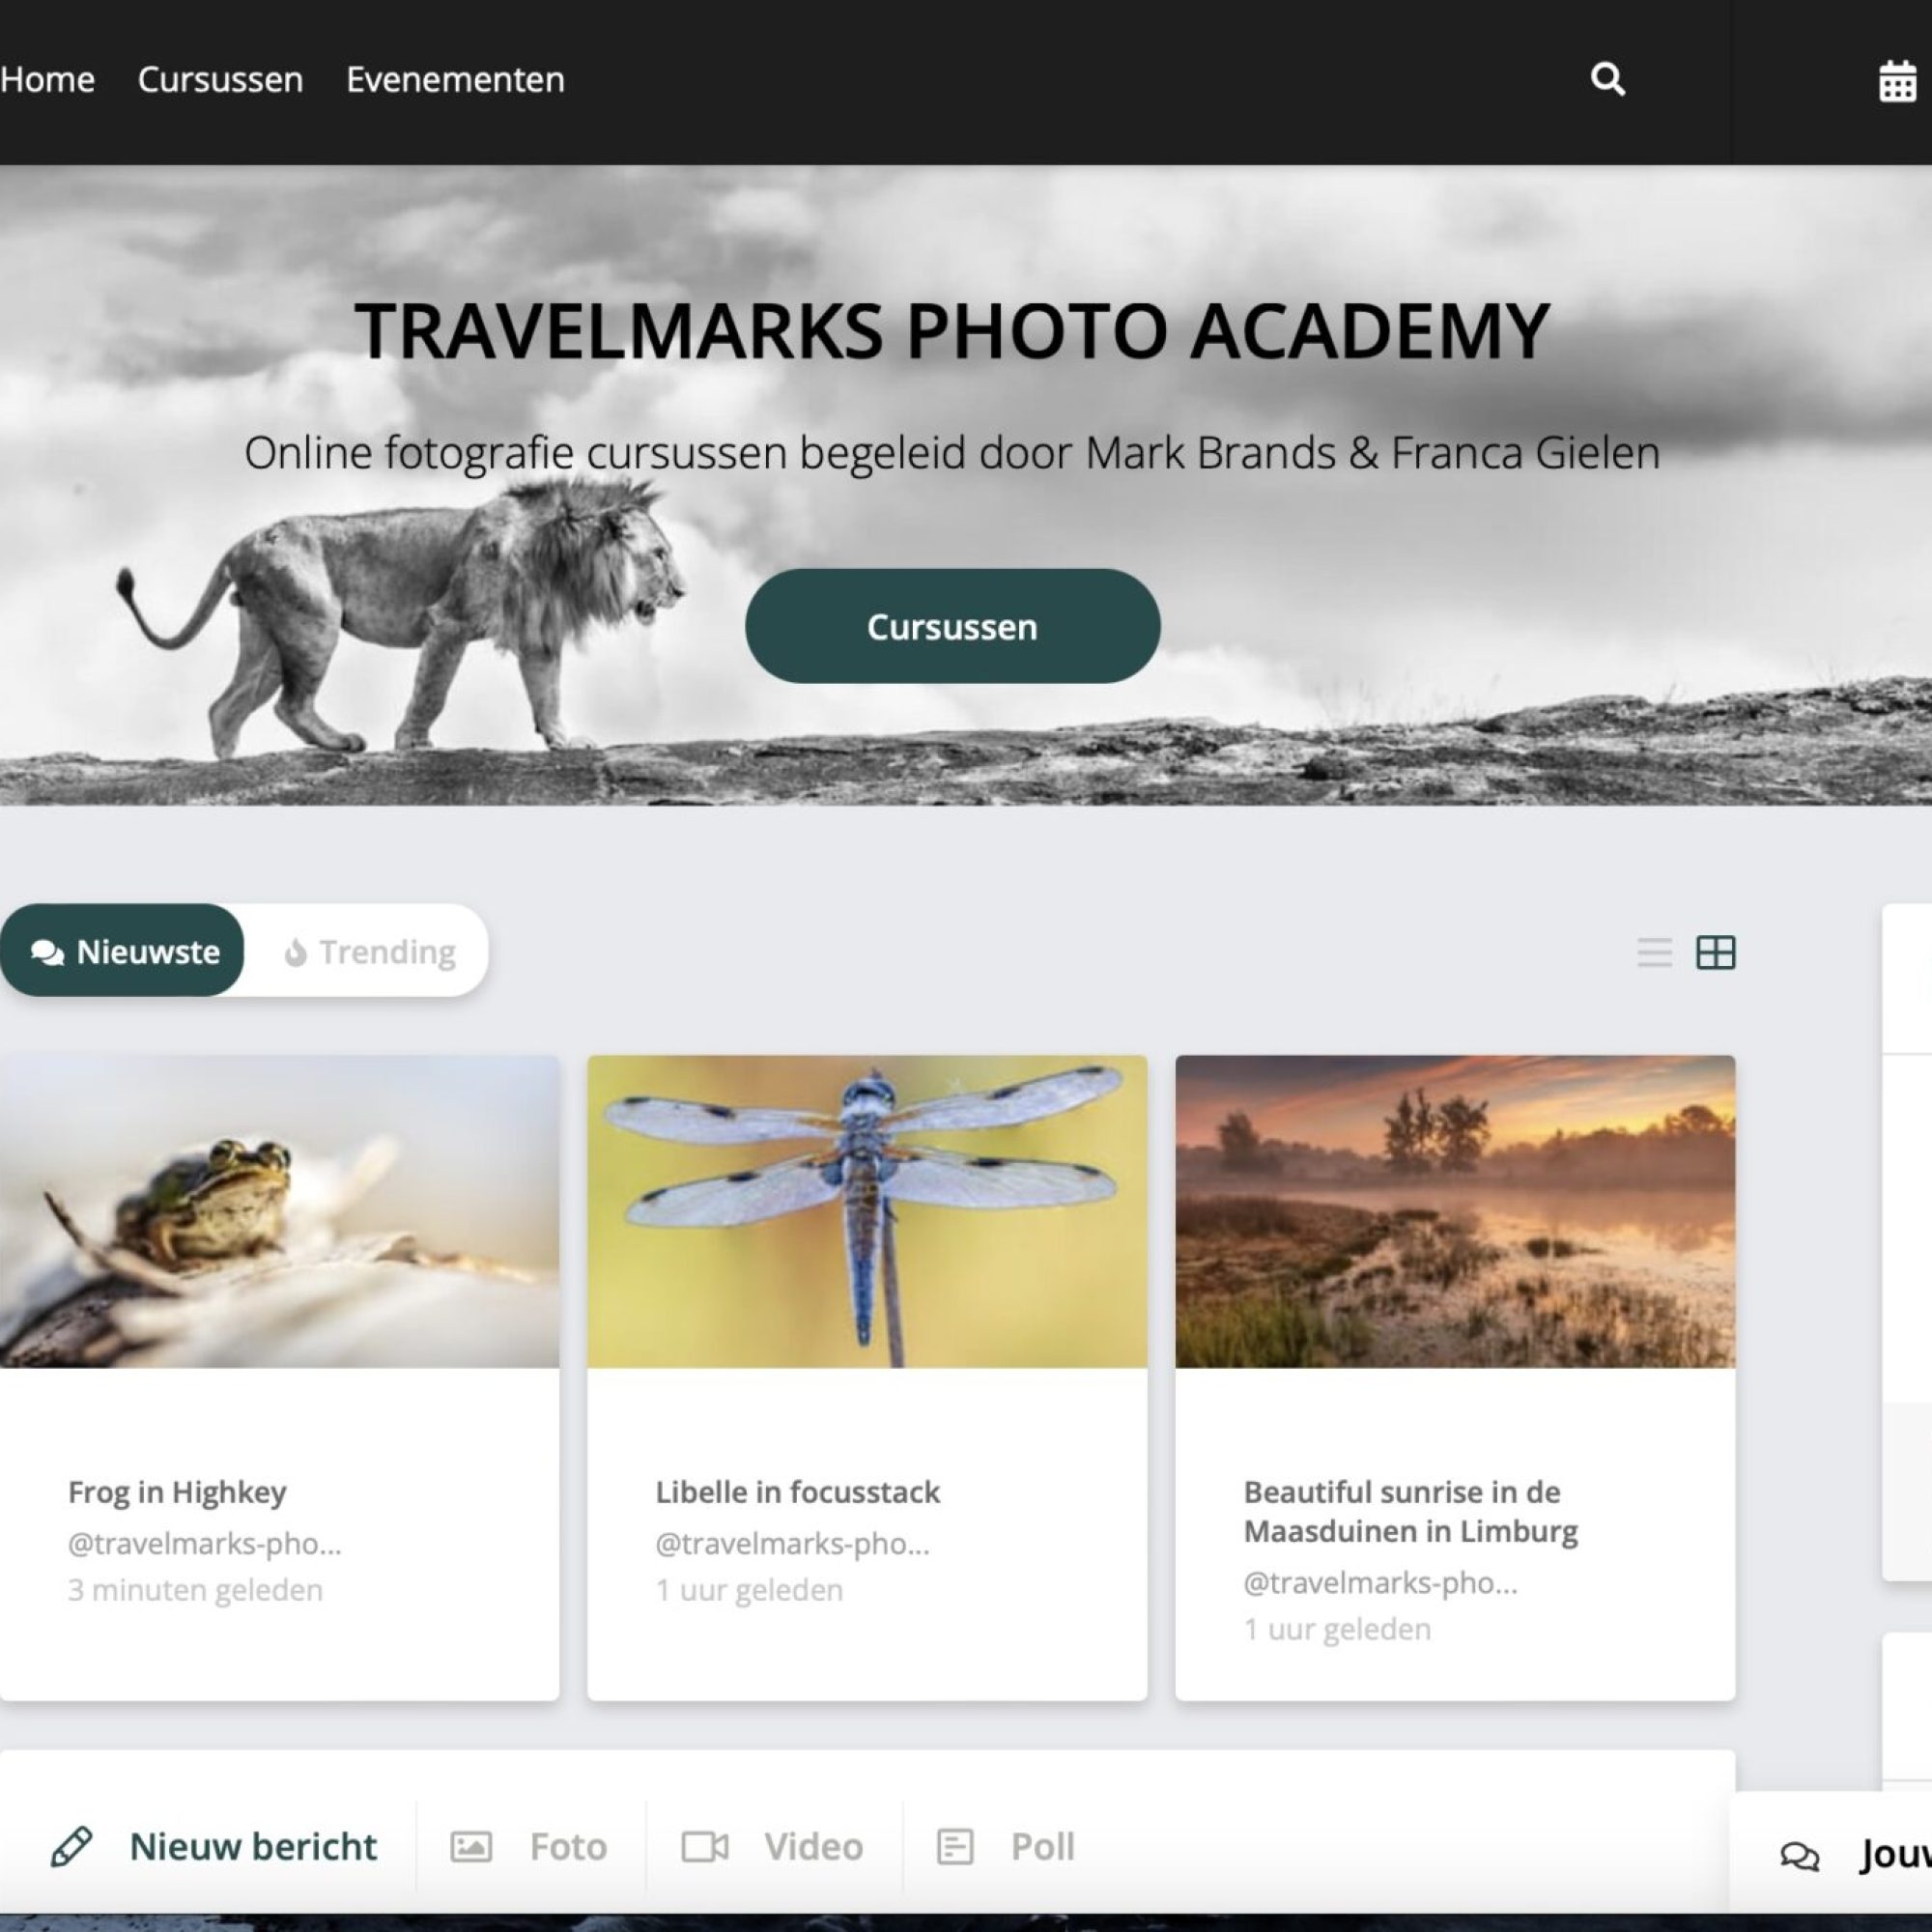The height and width of the screenshot is (1932, 1932).
Task: Click author handle under Frog in Highkey
Action: click(205, 1543)
